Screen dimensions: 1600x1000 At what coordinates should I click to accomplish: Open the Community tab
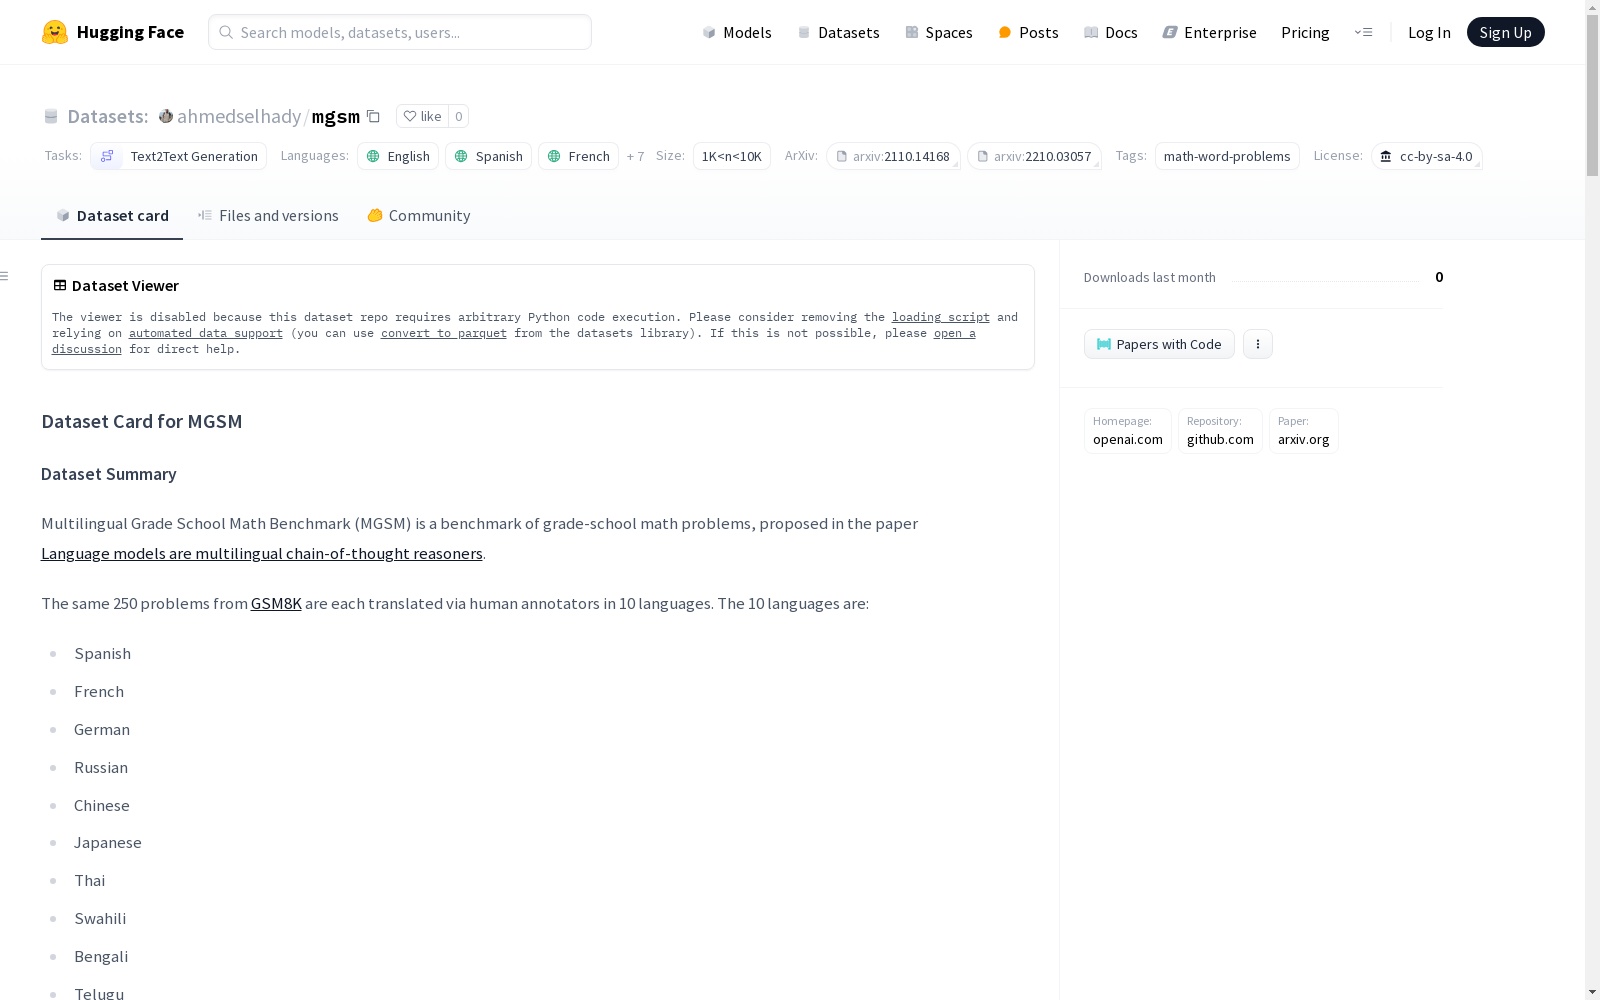point(418,215)
